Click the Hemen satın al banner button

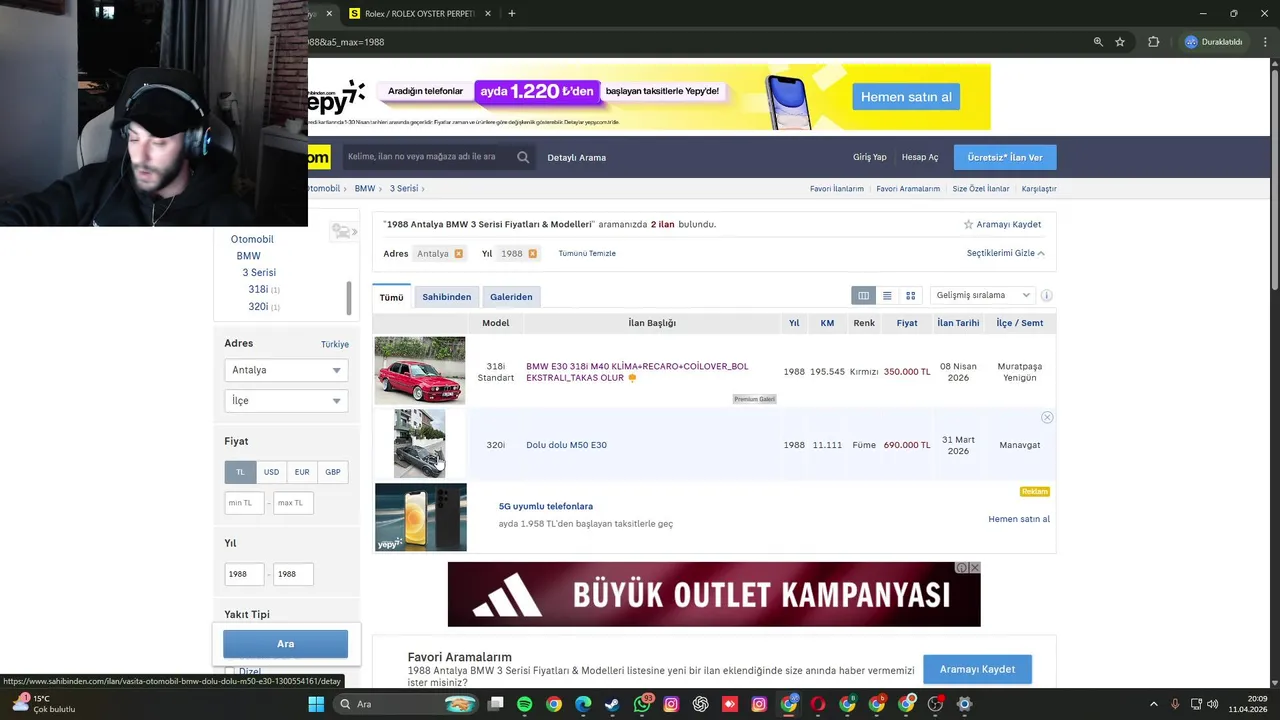tap(906, 97)
